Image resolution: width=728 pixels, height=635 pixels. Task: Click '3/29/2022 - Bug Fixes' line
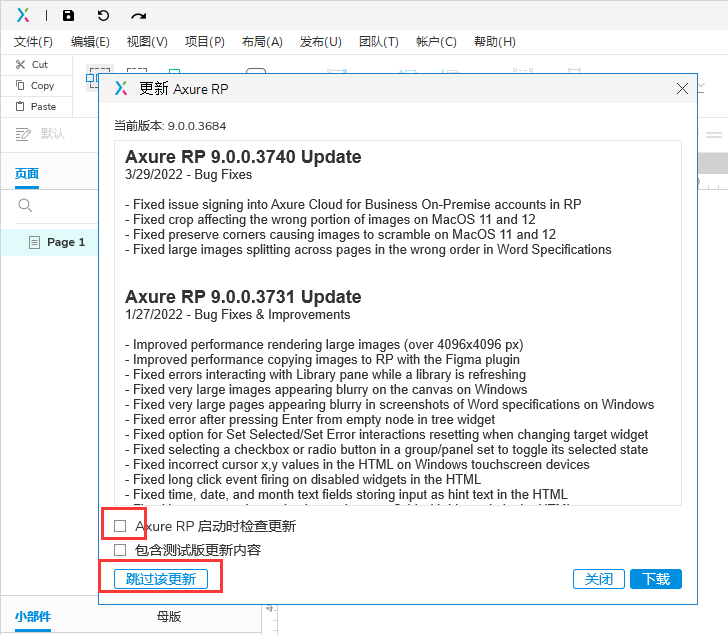click(188, 175)
